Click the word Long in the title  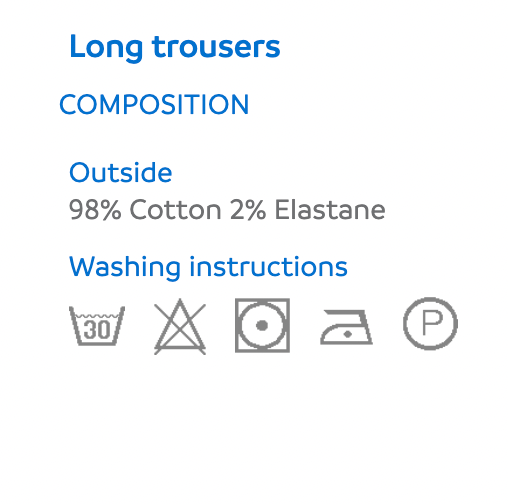click(x=106, y=48)
